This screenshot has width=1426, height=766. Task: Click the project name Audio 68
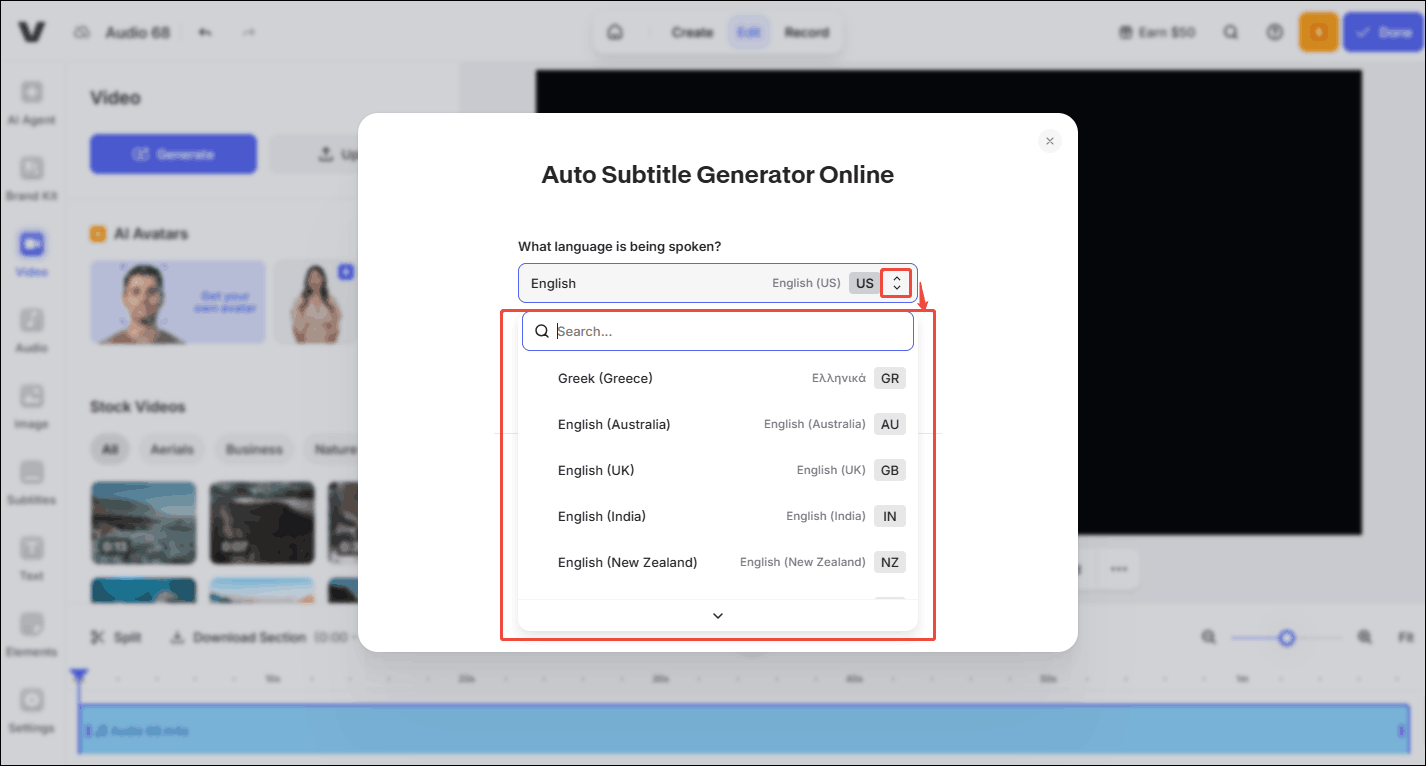[x=137, y=32]
